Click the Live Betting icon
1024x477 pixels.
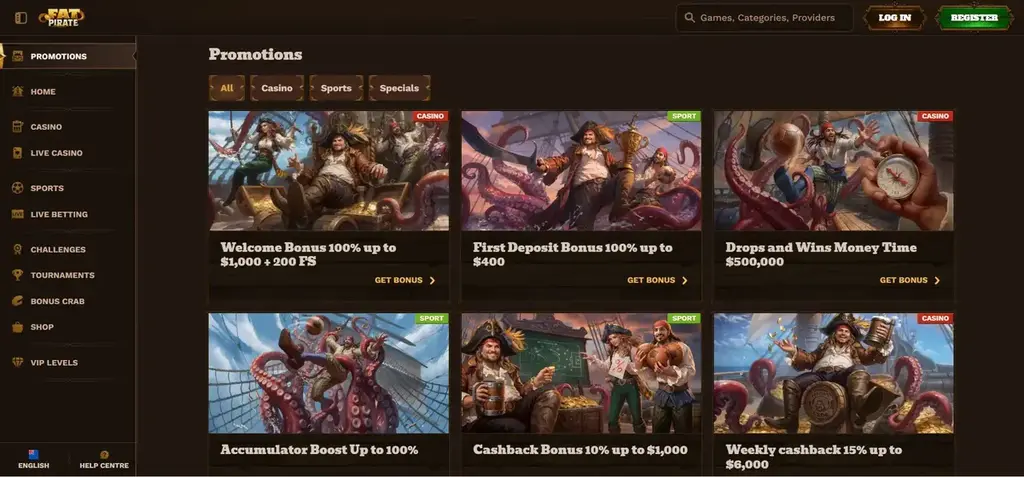point(18,214)
